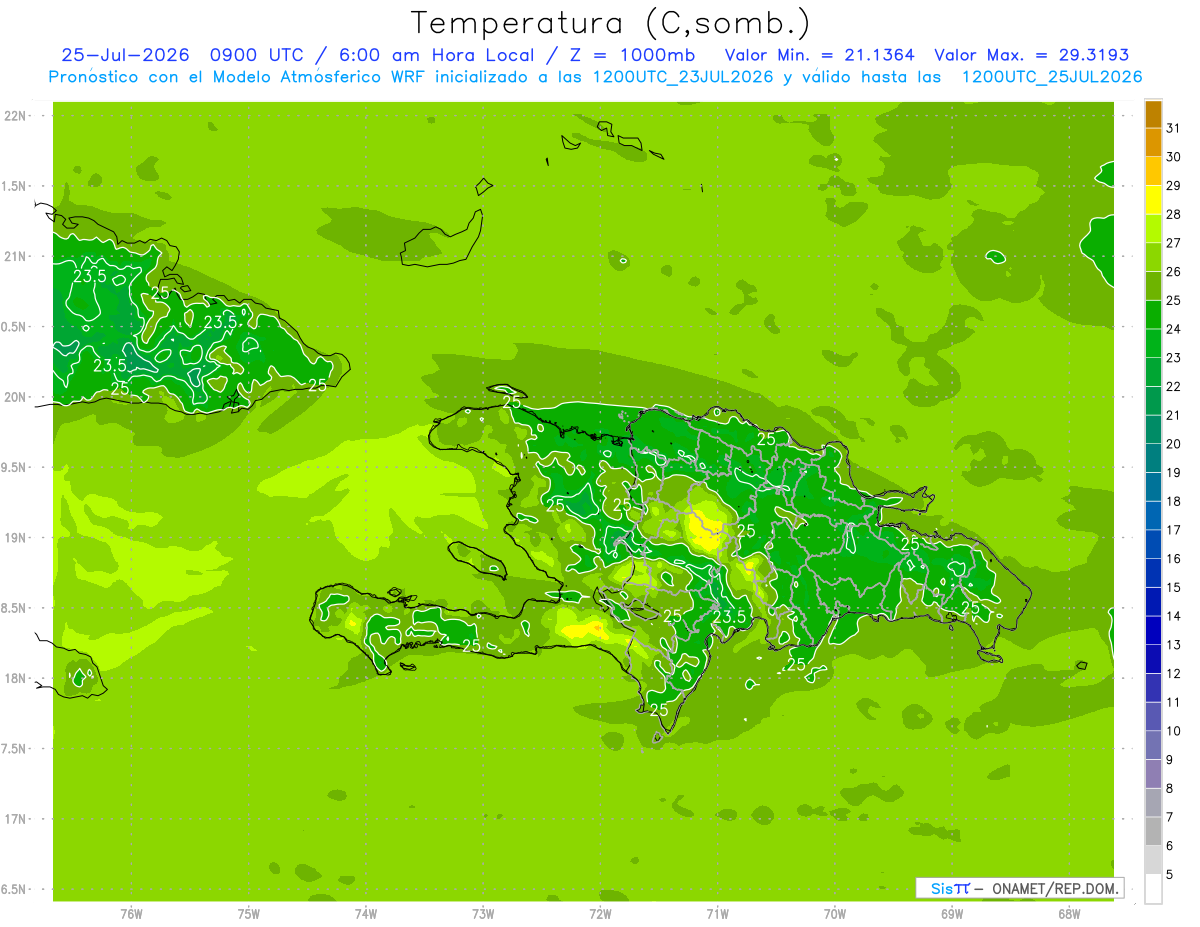Click the "9.5N" latitude axis label
Image resolution: width=1200 pixels, height=927 pixels.
(15, 467)
